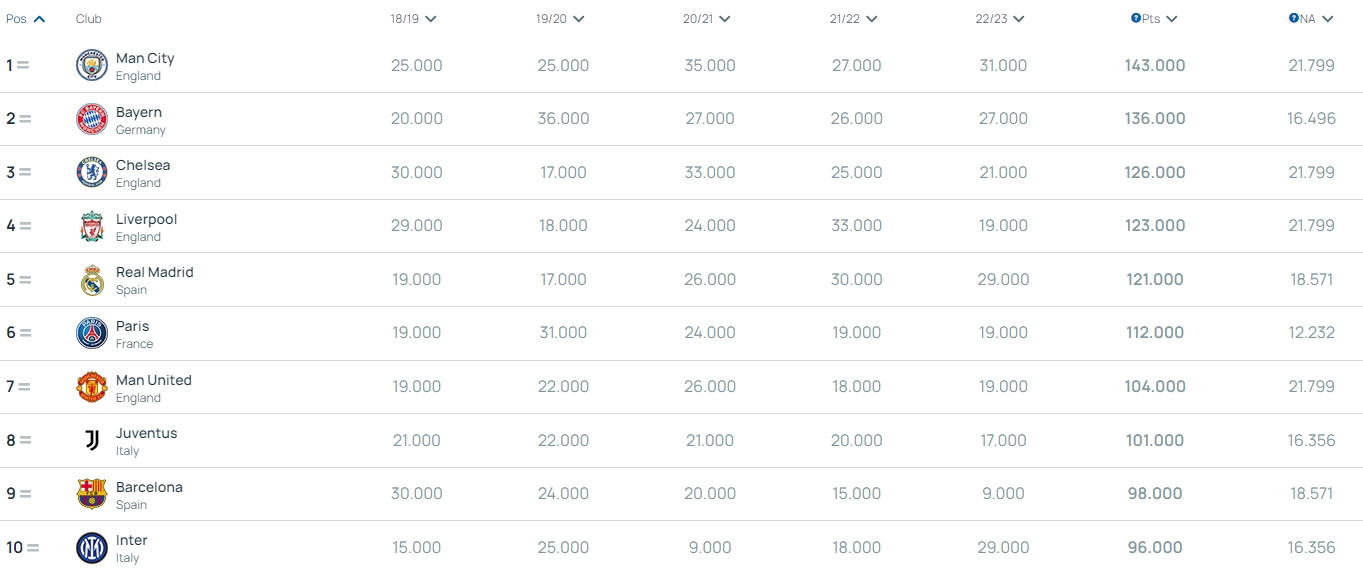Sort by the 19/20 season column
The height and width of the screenshot is (571, 1363).
coord(561,19)
